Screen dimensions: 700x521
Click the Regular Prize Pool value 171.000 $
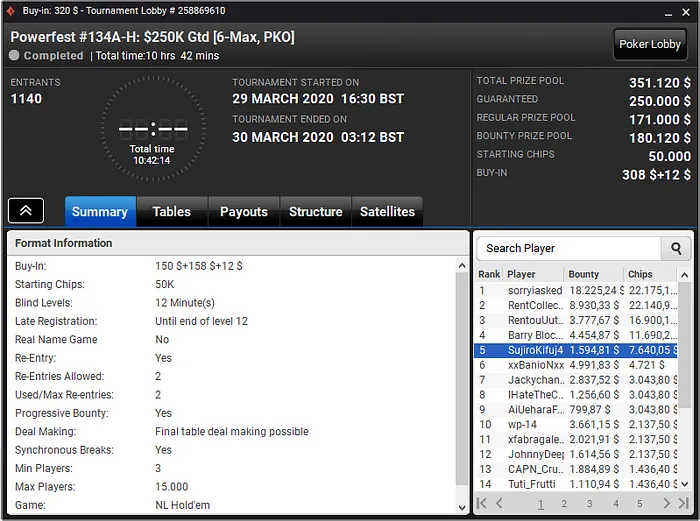tap(659, 120)
